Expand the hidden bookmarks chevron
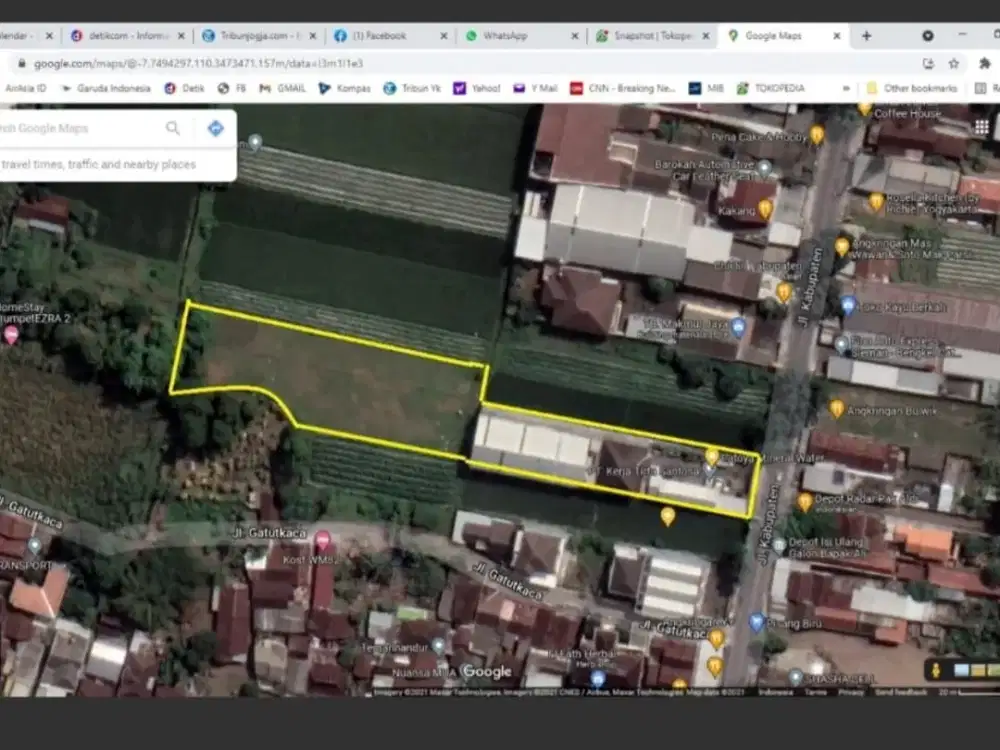Viewport: 1000px width, 750px height. tap(846, 88)
